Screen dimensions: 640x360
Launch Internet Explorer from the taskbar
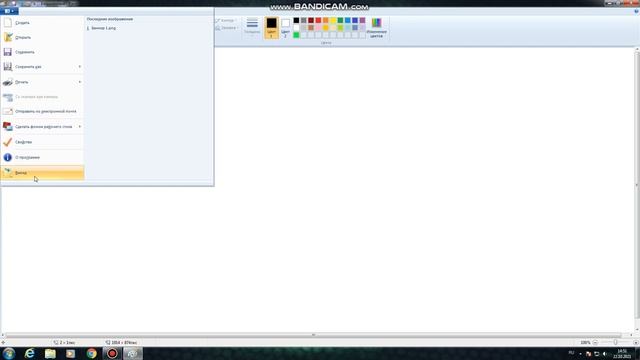point(29,353)
